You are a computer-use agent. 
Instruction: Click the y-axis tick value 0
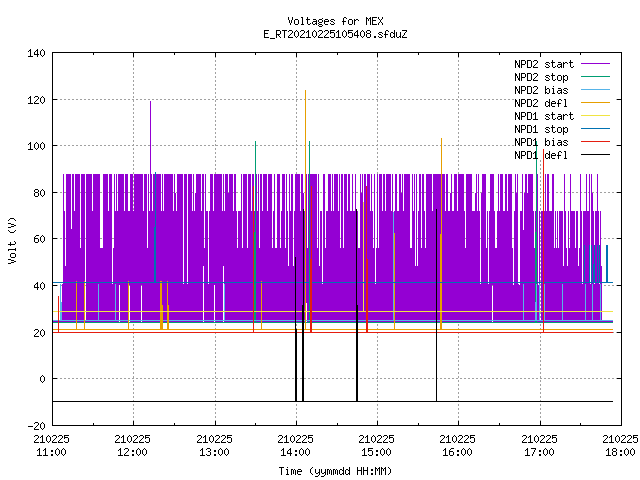[42, 379]
